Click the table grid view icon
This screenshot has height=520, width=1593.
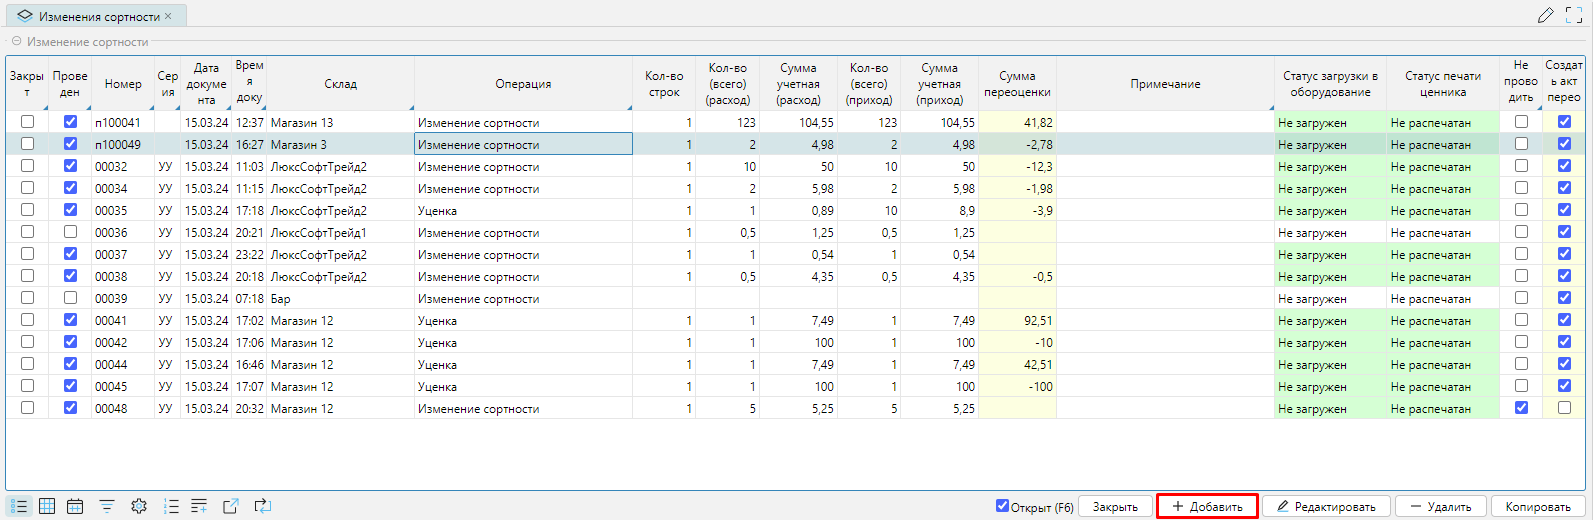[x=47, y=506]
